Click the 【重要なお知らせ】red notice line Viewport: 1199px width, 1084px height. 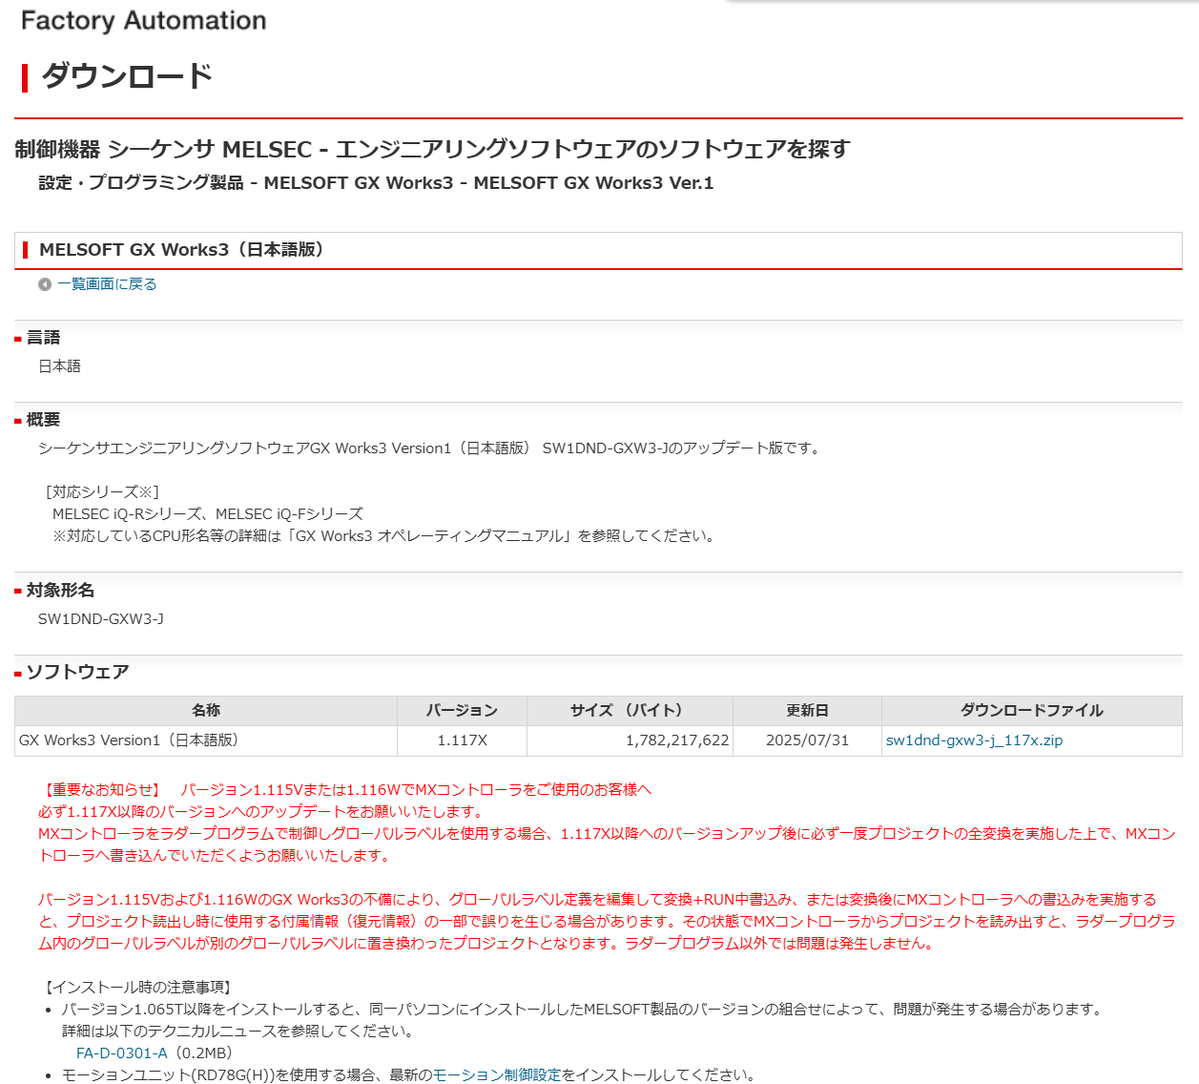pyautogui.click(x=345, y=790)
